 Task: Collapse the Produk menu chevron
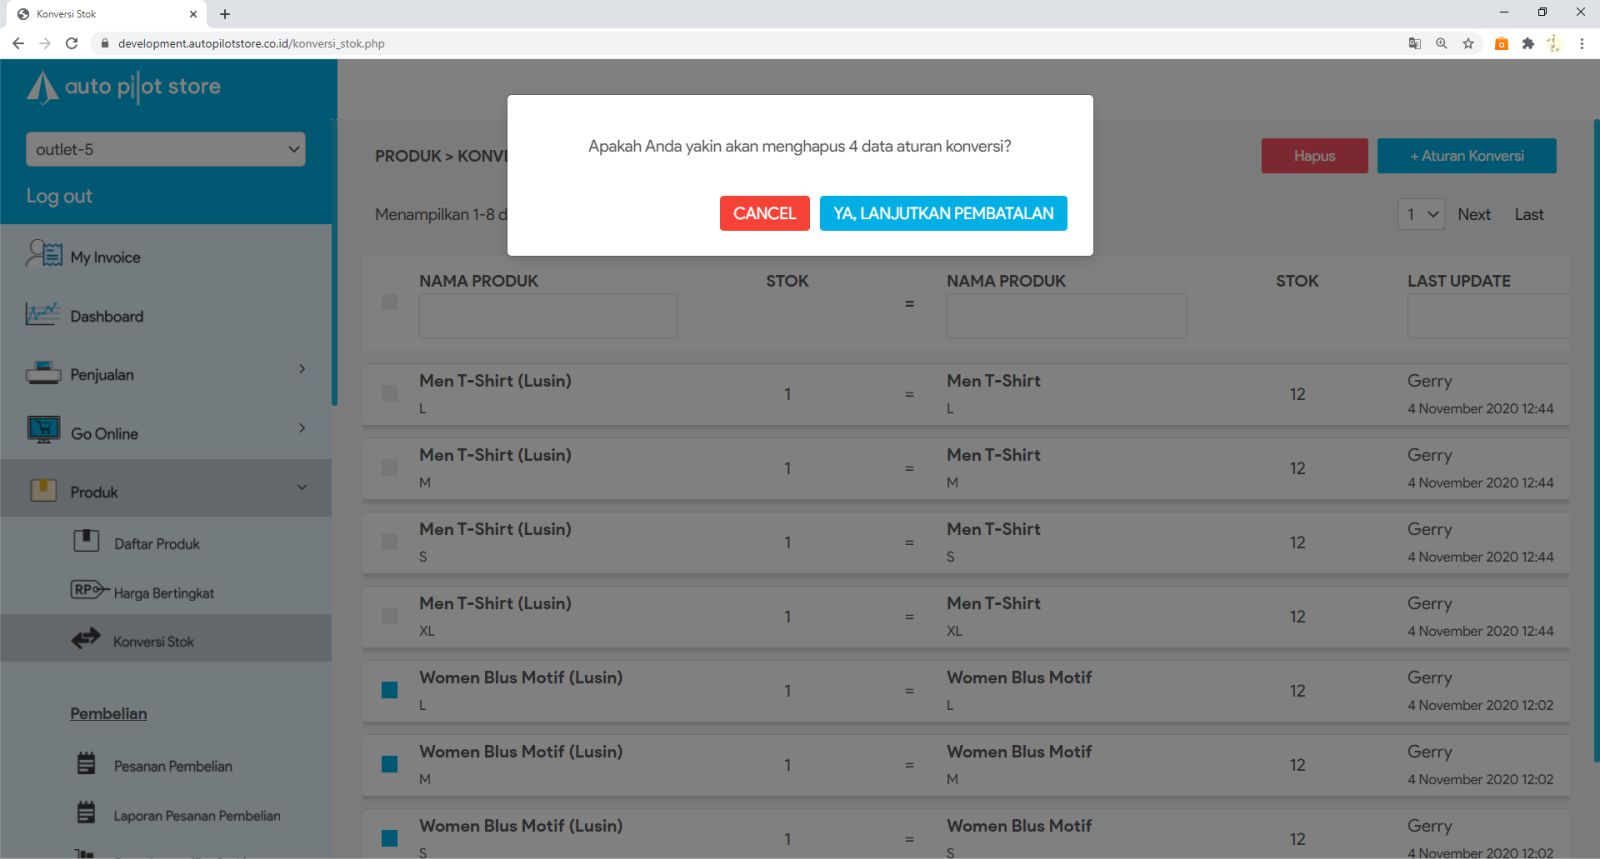[x=302, y=488]
